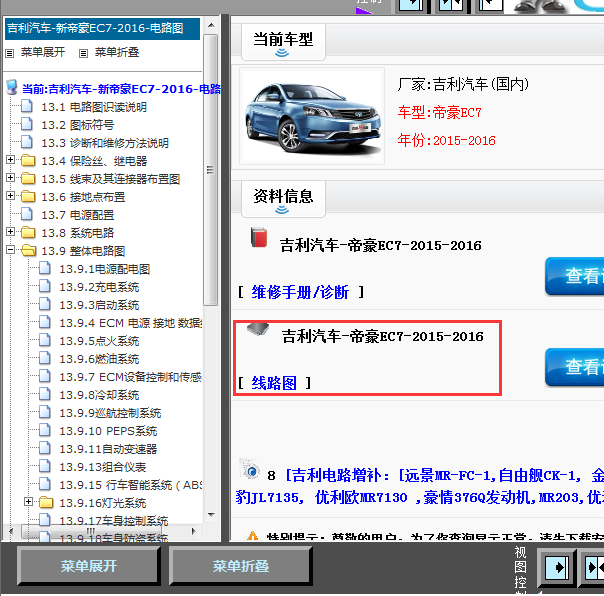Click the orange warning icon by 特别提示
Image resolution: width=604 pixels, height=596 pixels.
pyautogui.click(x=252, y=536)
